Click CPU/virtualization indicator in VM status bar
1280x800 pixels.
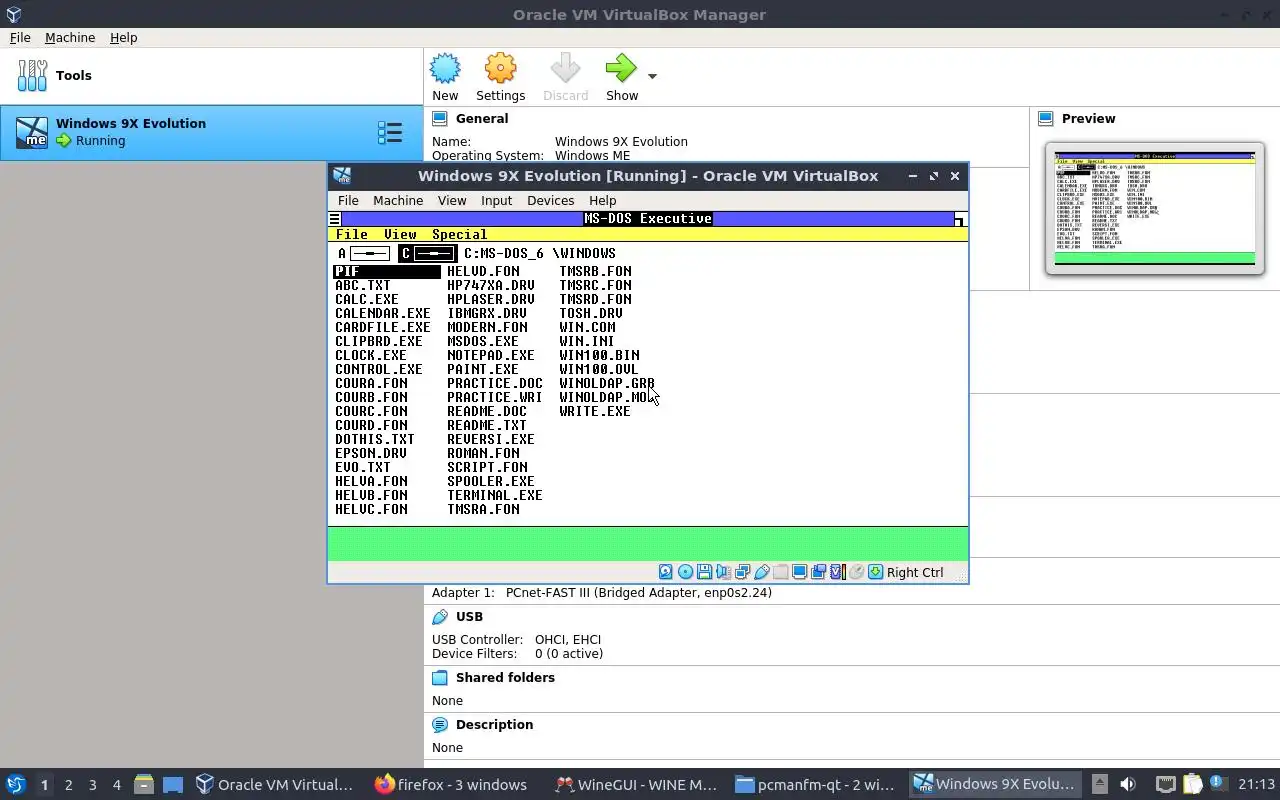837,572
